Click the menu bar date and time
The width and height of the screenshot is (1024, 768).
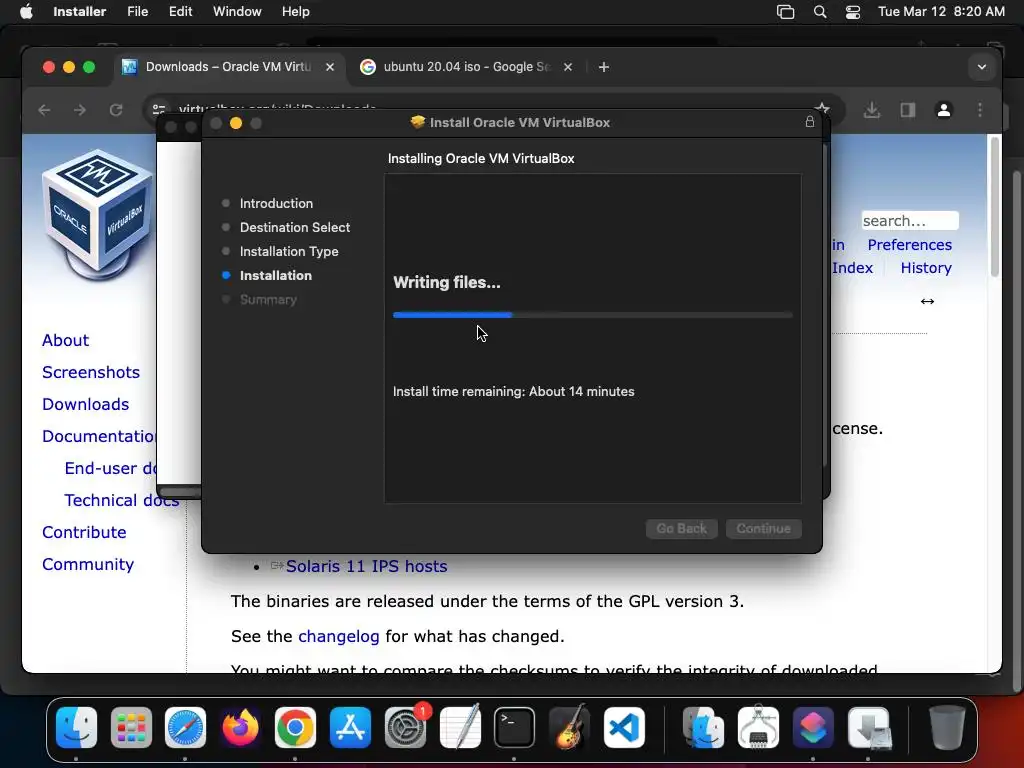941,12
